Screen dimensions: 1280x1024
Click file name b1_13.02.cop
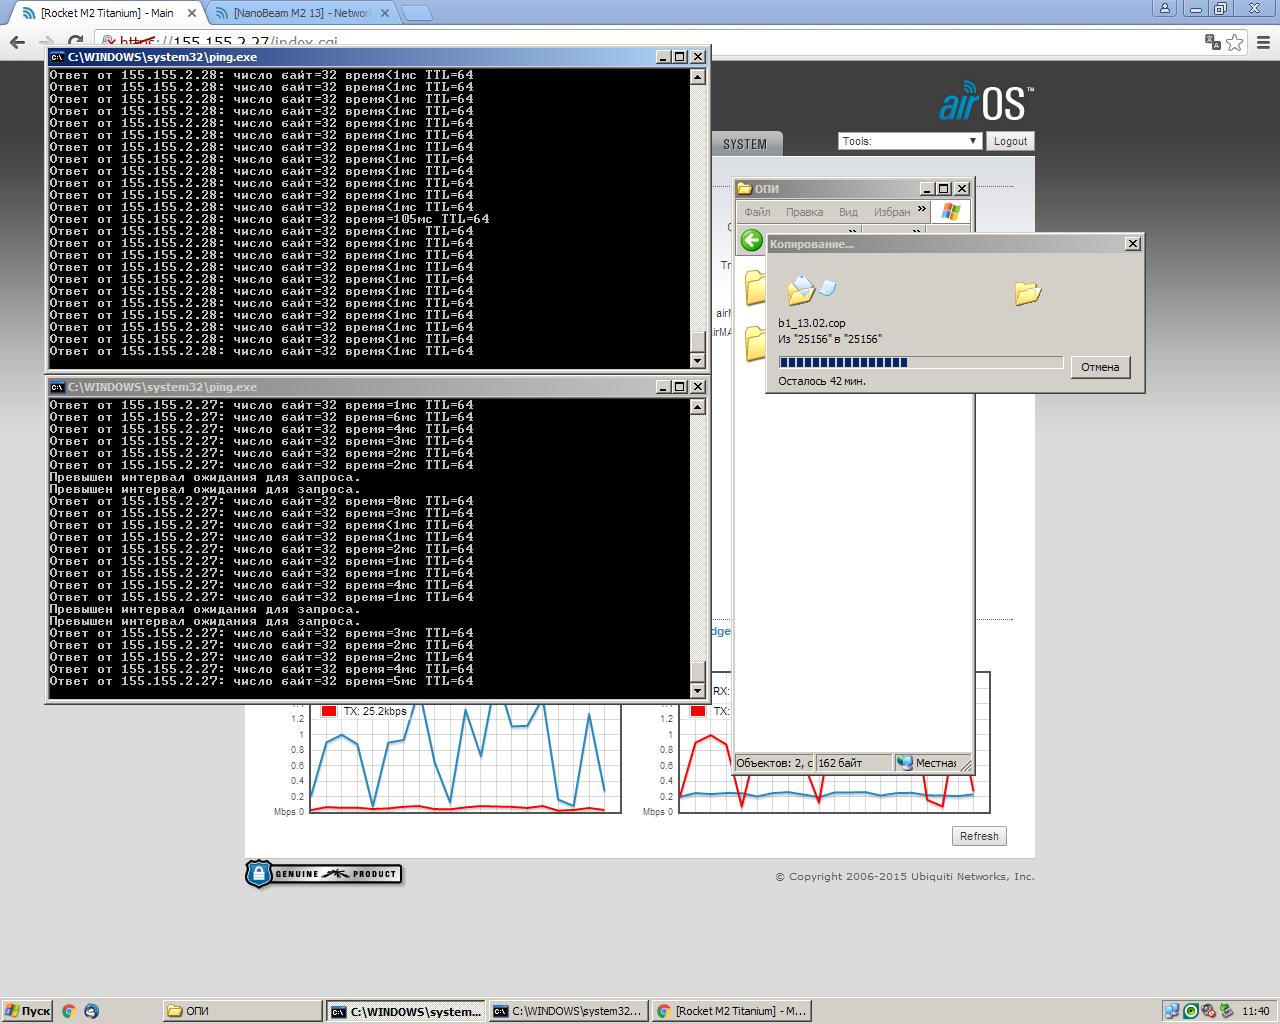point(812,323)
